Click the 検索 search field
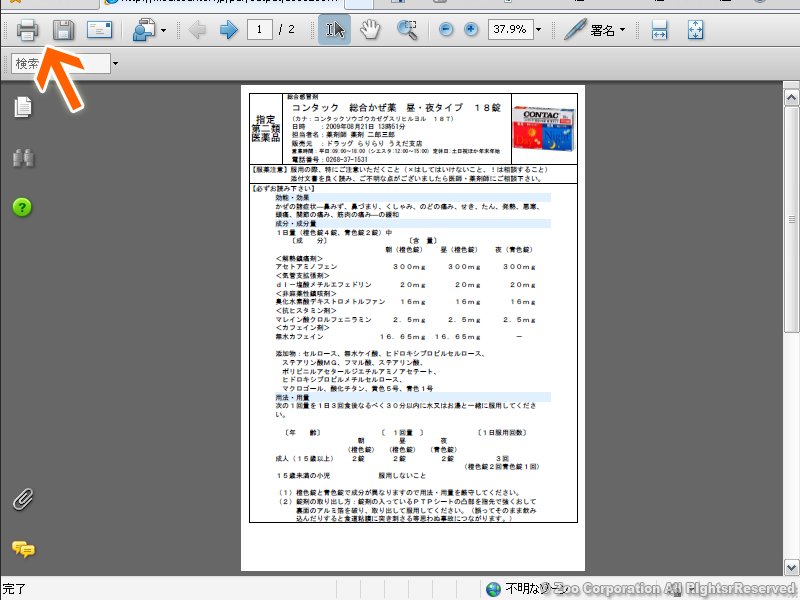Image resolution: width=800 pixels, height=600 pixels. tap(61, 63)
